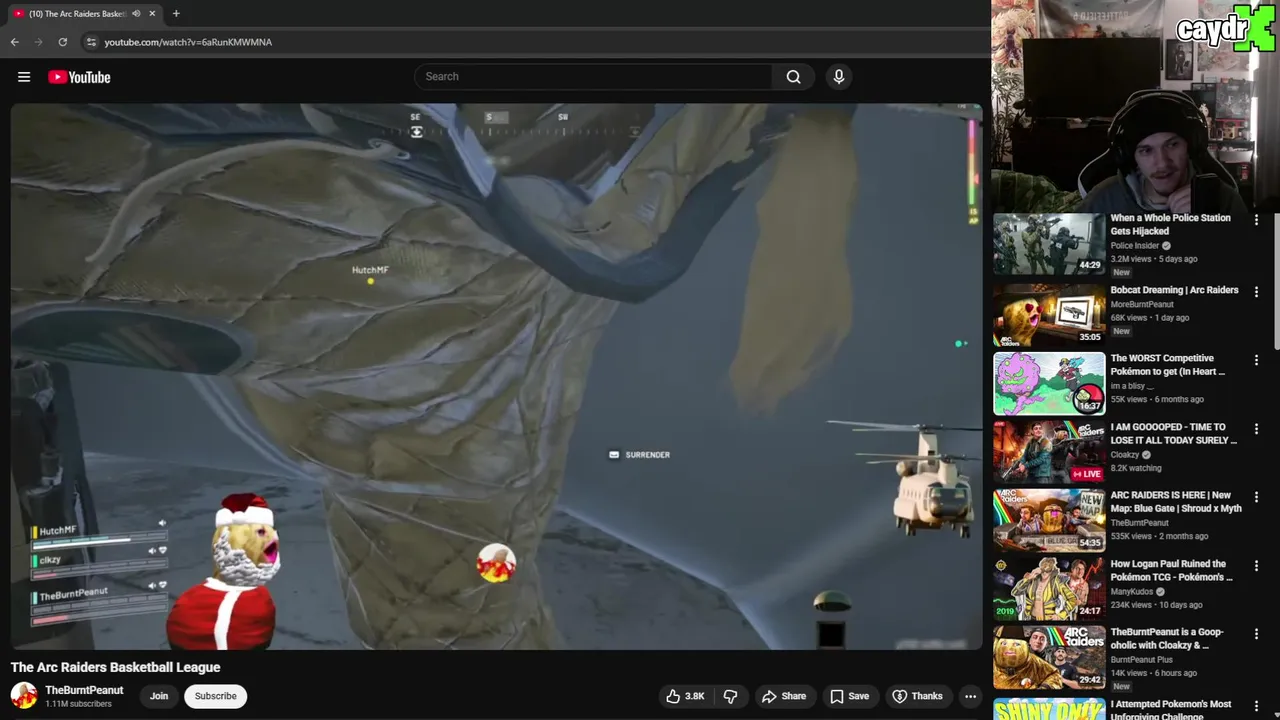Click 'ManyKudos' channel name
Viewport: 1280px width, 720px height.
1132,591
